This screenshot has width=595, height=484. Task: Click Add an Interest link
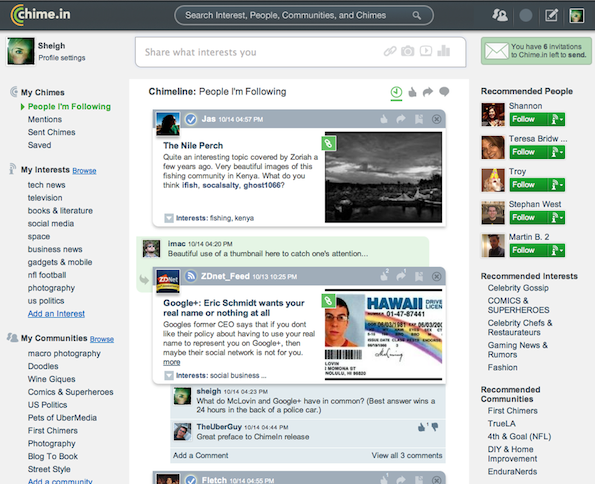coord(56,314)
